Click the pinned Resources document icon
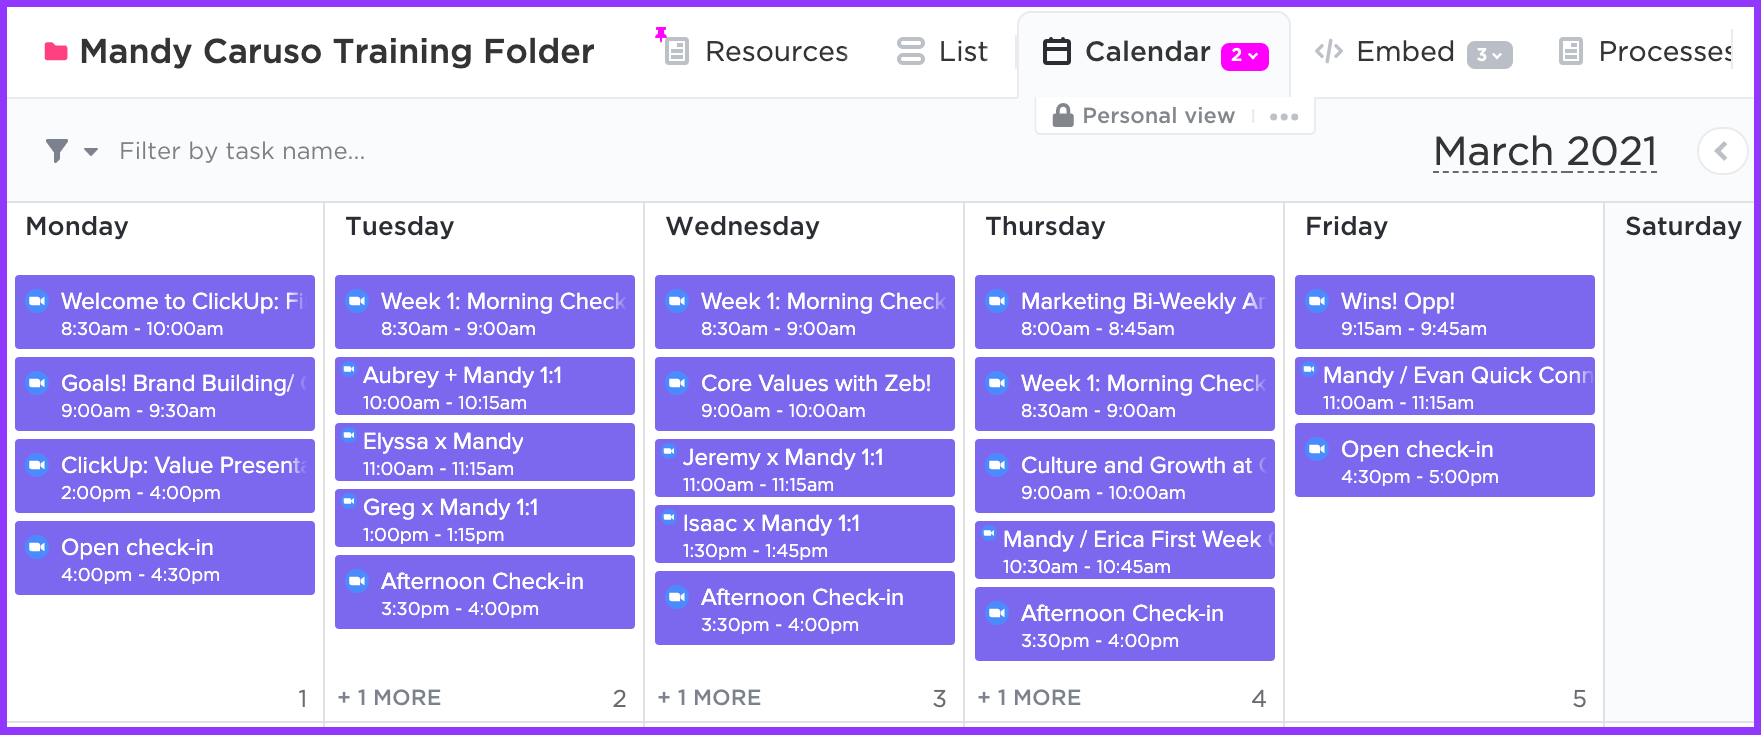Screen dimensions: 1761x735 pyautogui.click(x=677, y=51)
